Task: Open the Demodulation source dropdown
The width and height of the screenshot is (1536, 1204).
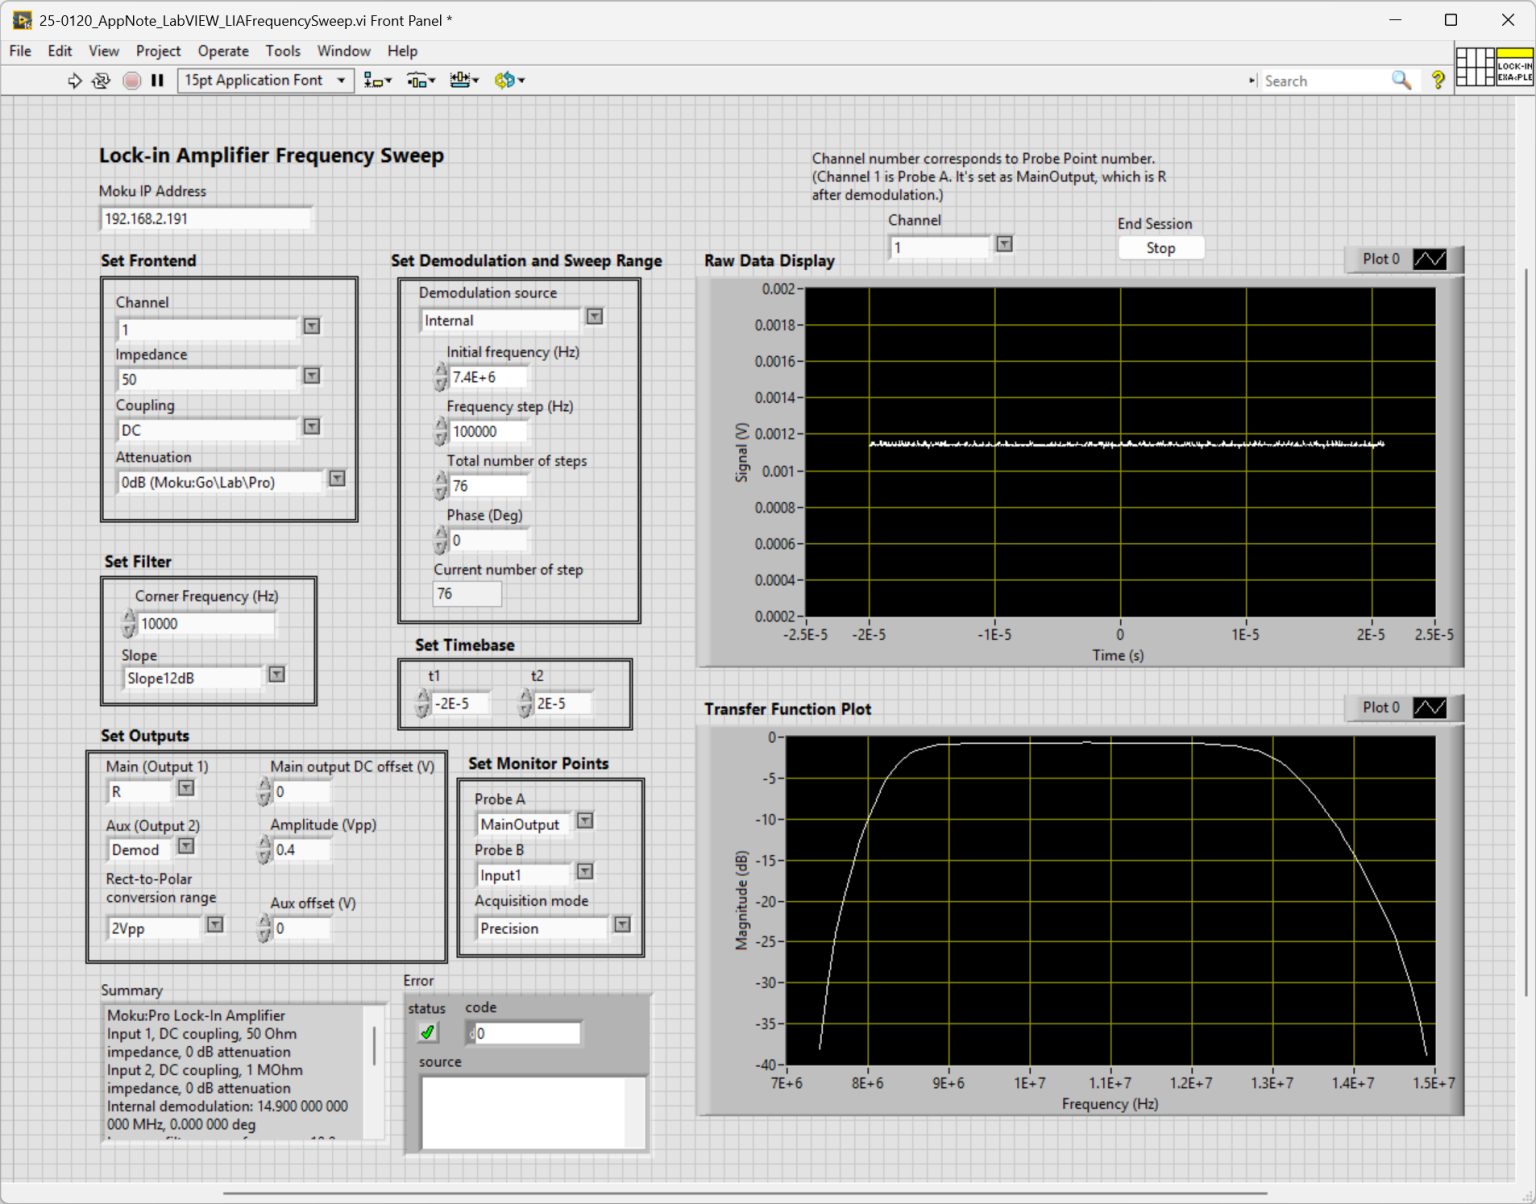Action: (594, 316)
